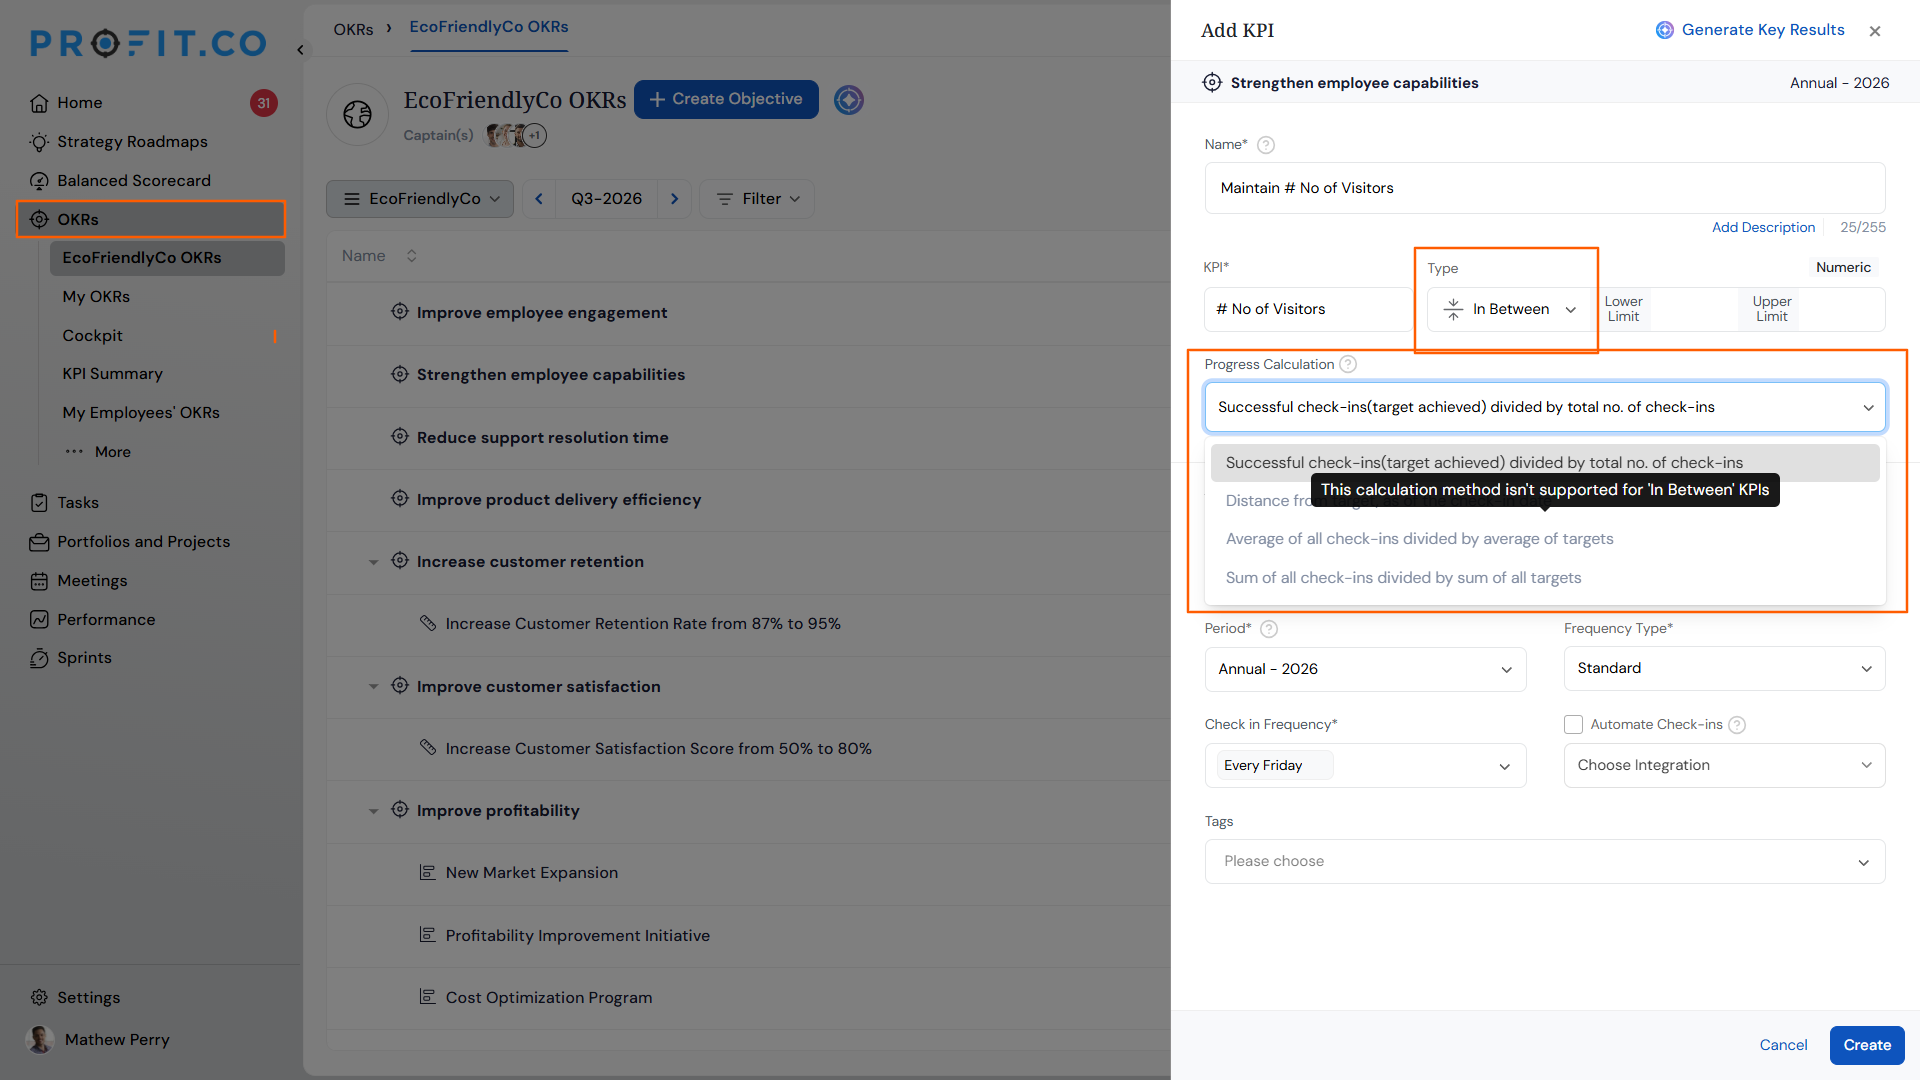Open Cockpit in sidebar
This screenshot has width=1920, height=1080.
tap(93, 336)
